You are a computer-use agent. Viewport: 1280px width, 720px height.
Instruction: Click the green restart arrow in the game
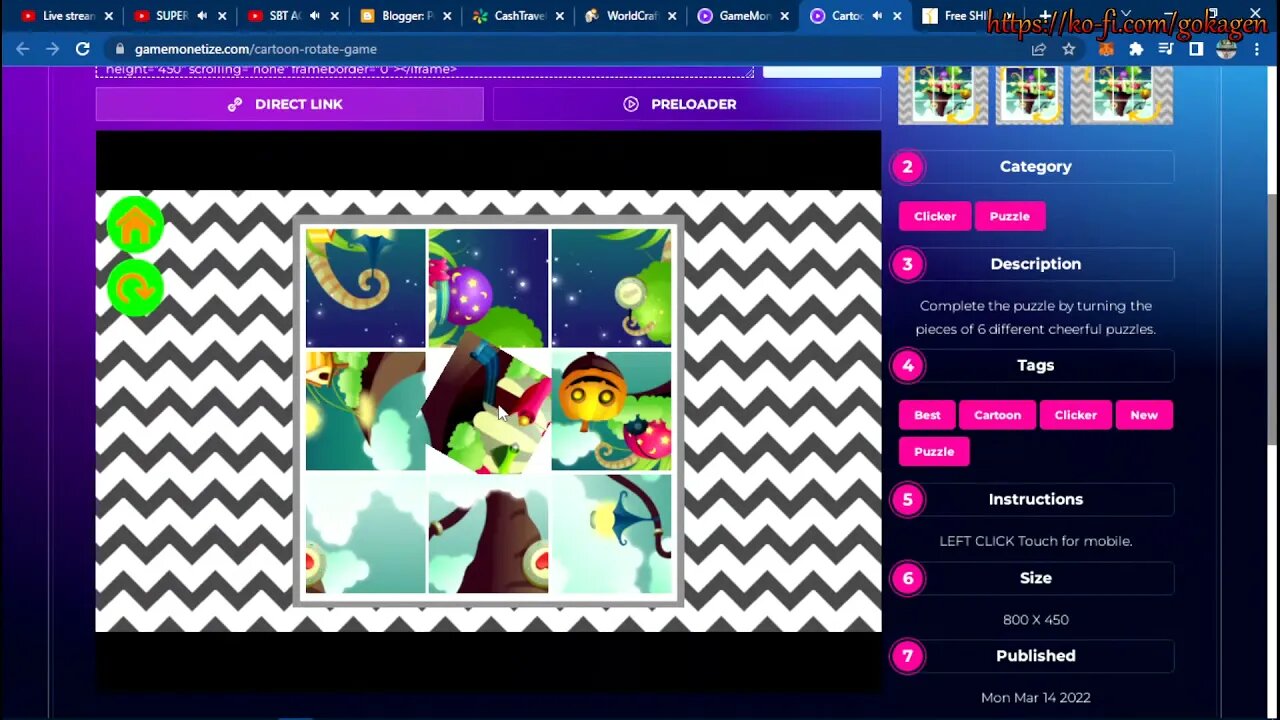[135, 288]
